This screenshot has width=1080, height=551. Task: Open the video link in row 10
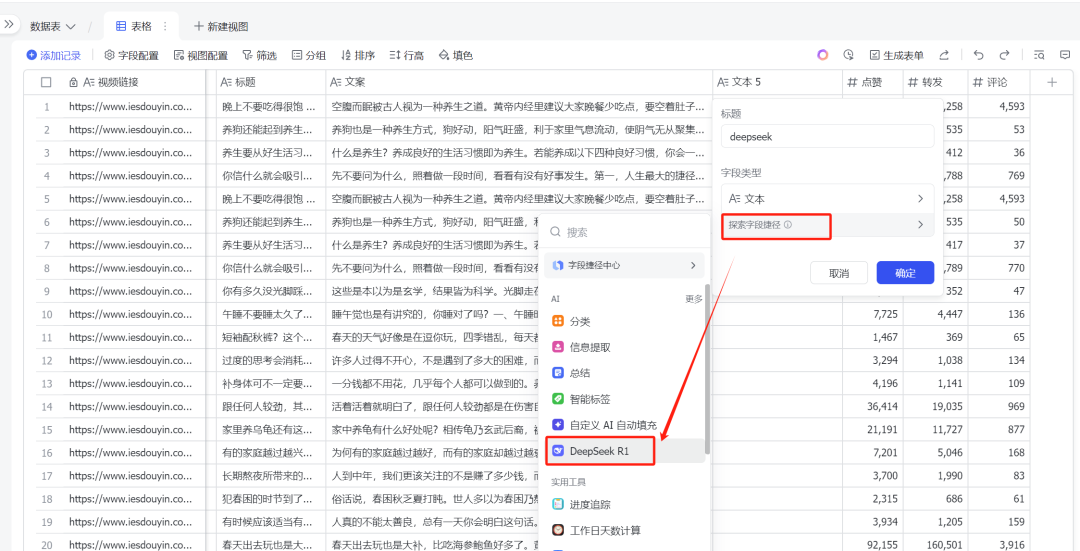(130, 314)
